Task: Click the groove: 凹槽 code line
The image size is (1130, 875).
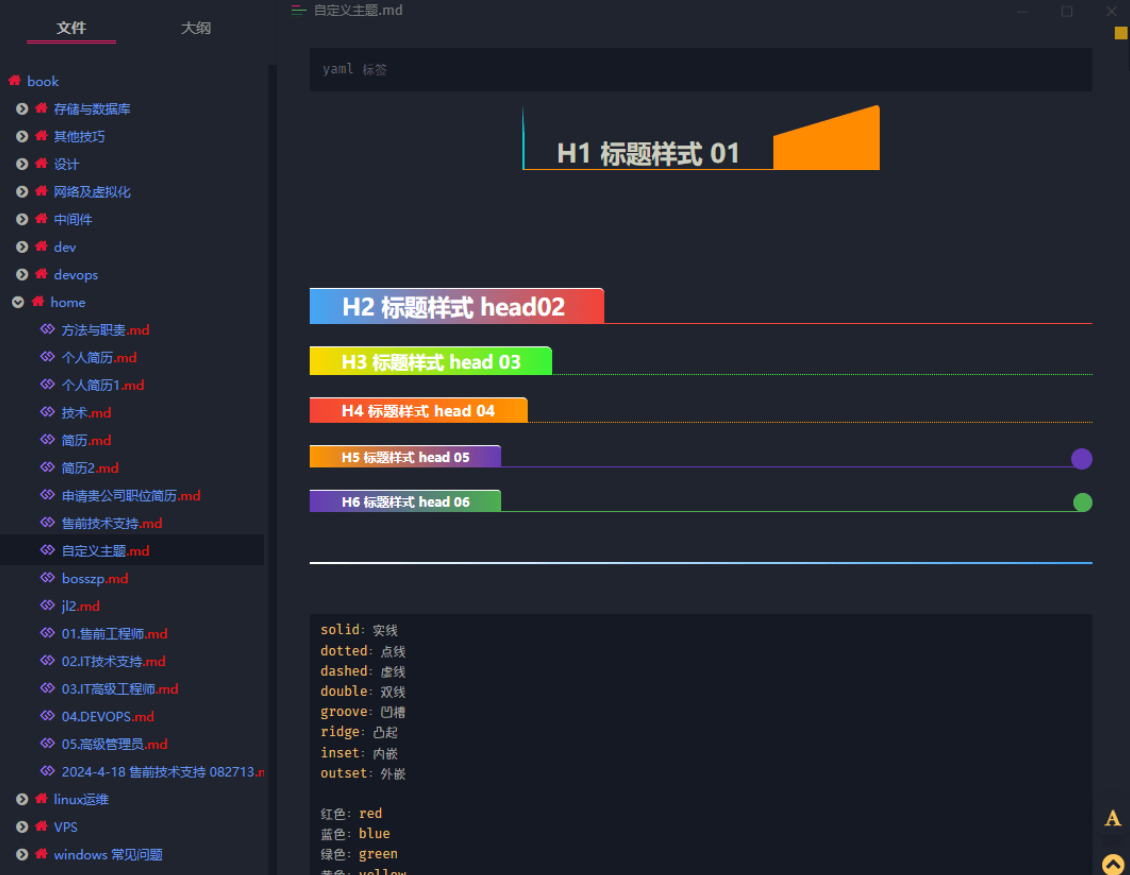Action: (x=362, y=712)
